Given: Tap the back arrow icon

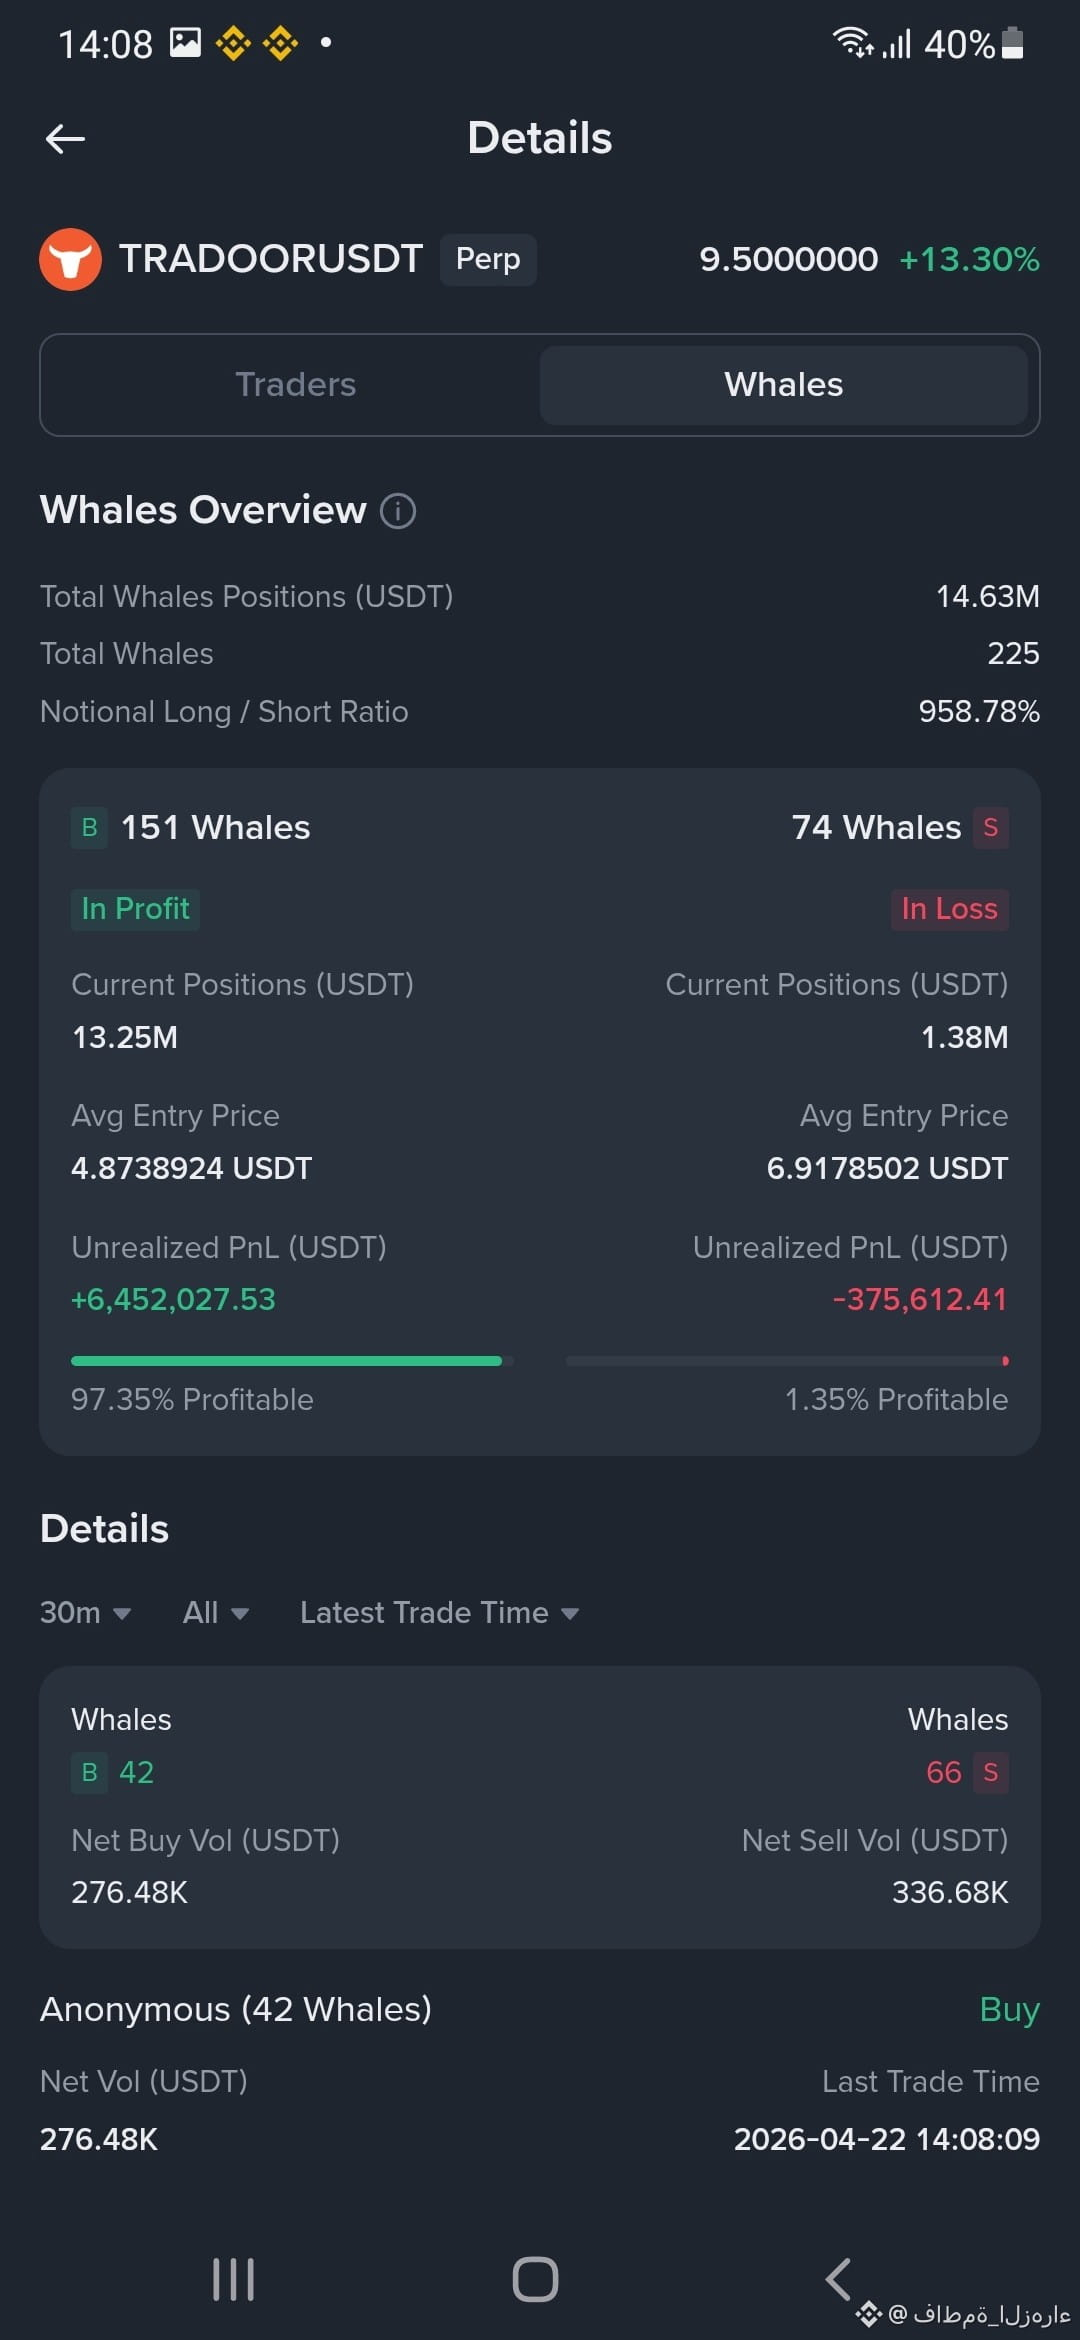Looking at the screenshot, I should [x=66, y=139].
